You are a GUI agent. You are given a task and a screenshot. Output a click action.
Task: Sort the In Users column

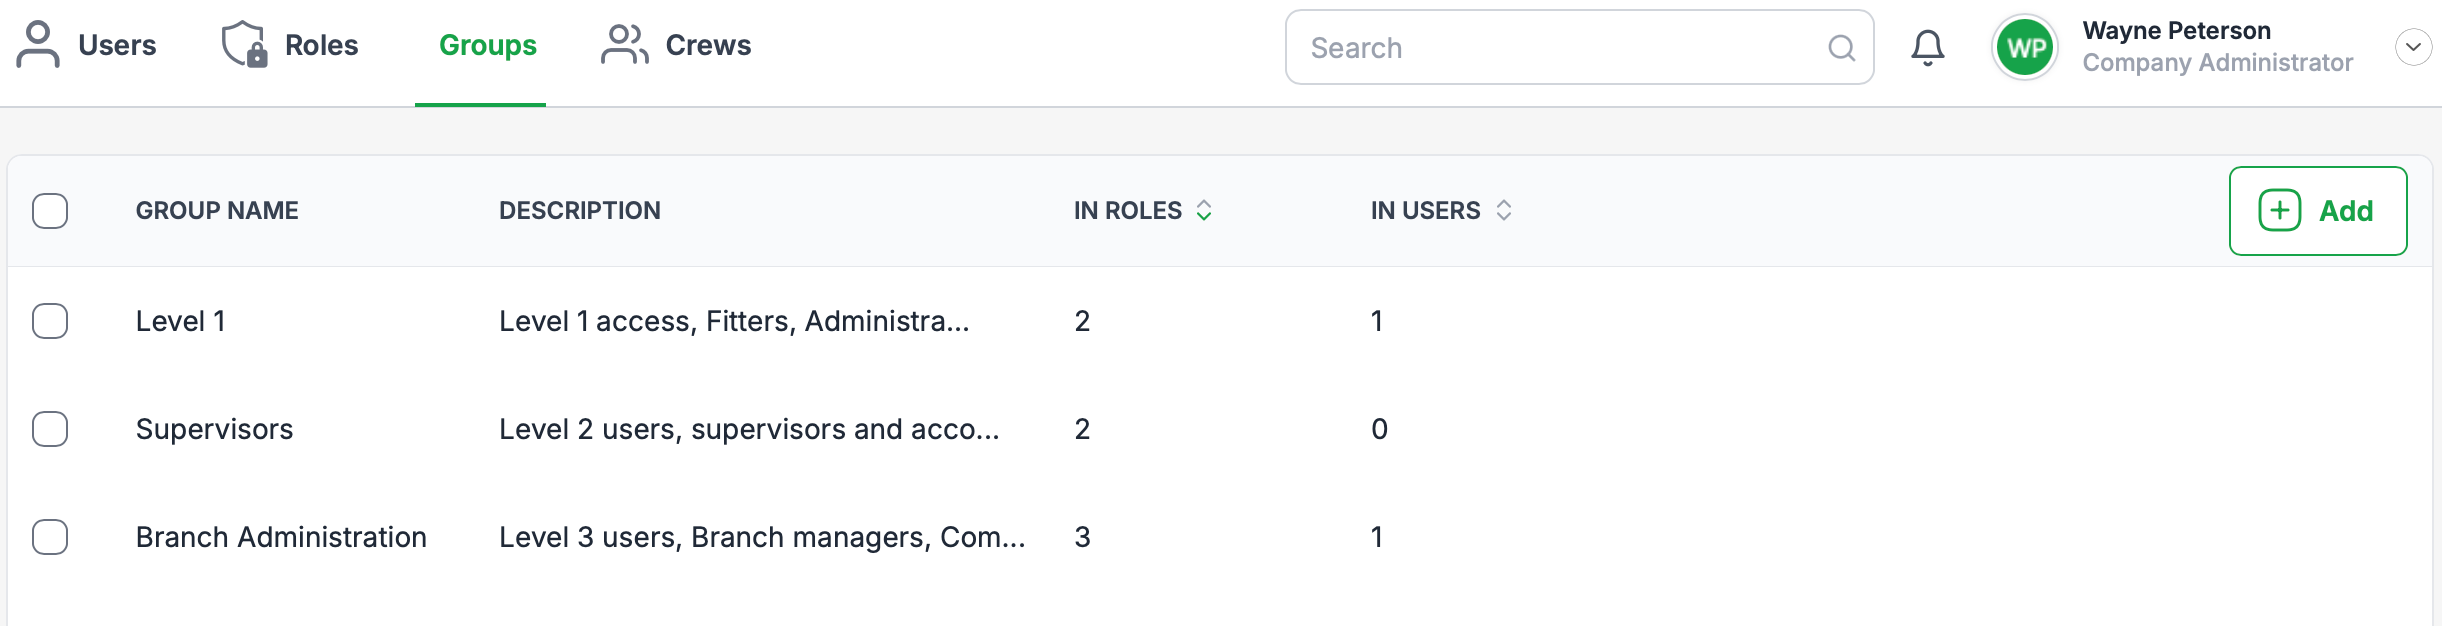tap(1503, 211)
